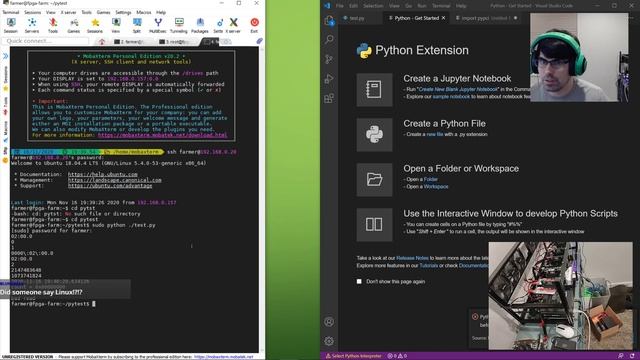This screenshot has width=640, height=360.
Task: Close the Python - Get Started tab
Action: click(443, 18)
